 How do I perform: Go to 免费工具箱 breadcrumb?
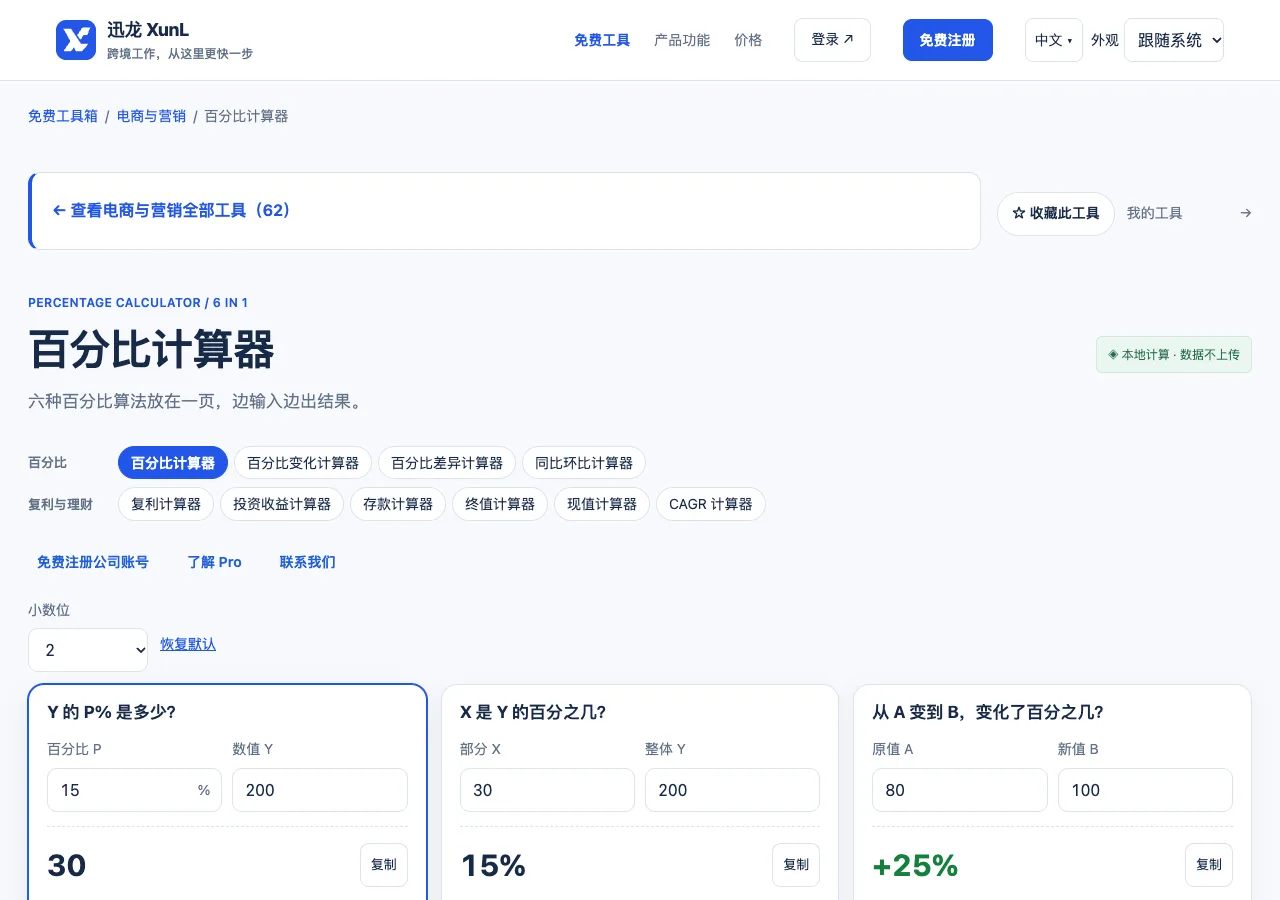click(63, 116)
